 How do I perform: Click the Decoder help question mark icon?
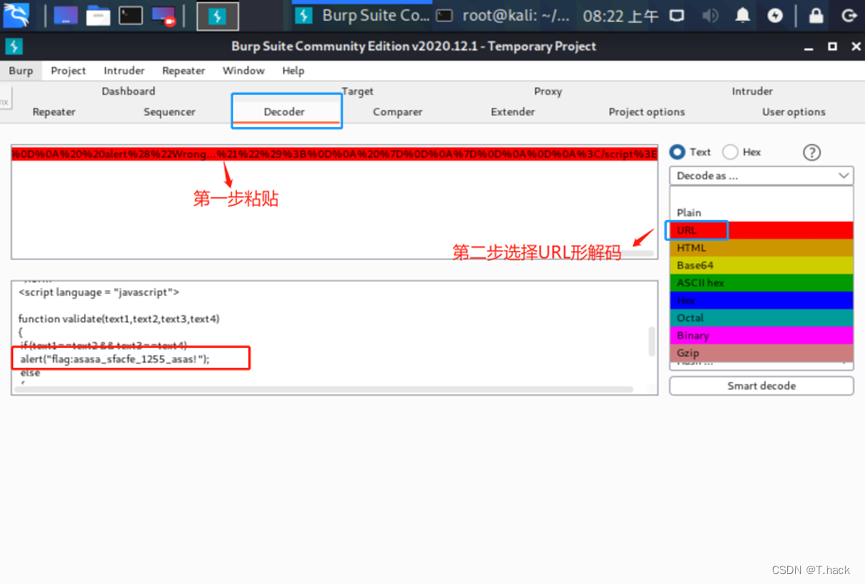[811, 152]
